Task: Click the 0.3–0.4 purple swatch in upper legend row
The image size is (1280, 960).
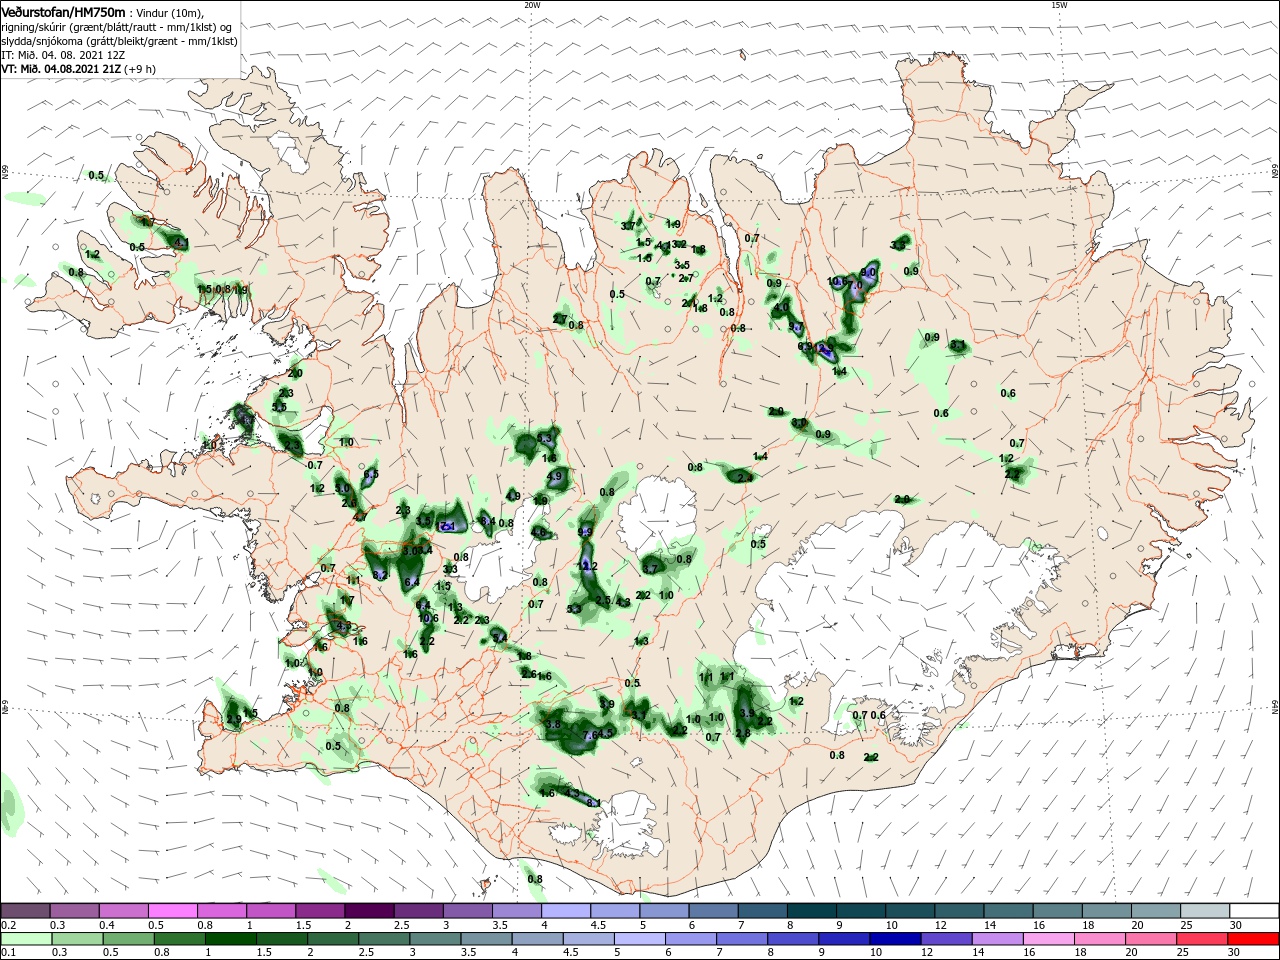Action: click(74, 910)
